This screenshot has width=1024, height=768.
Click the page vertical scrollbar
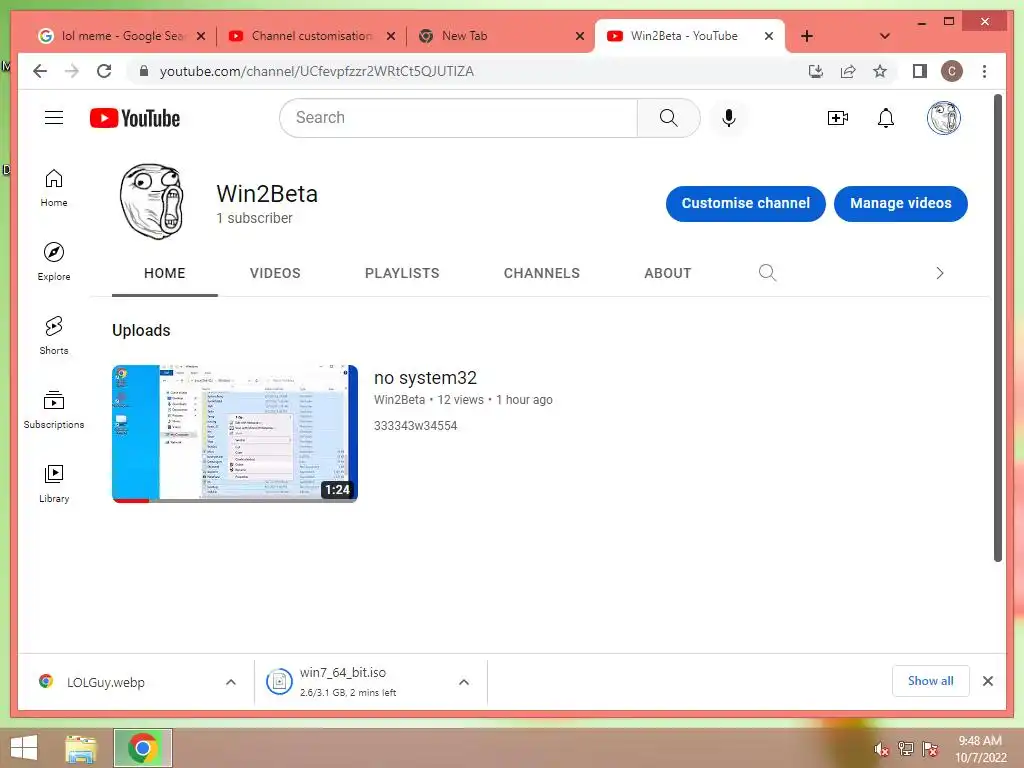coord(998,328)
